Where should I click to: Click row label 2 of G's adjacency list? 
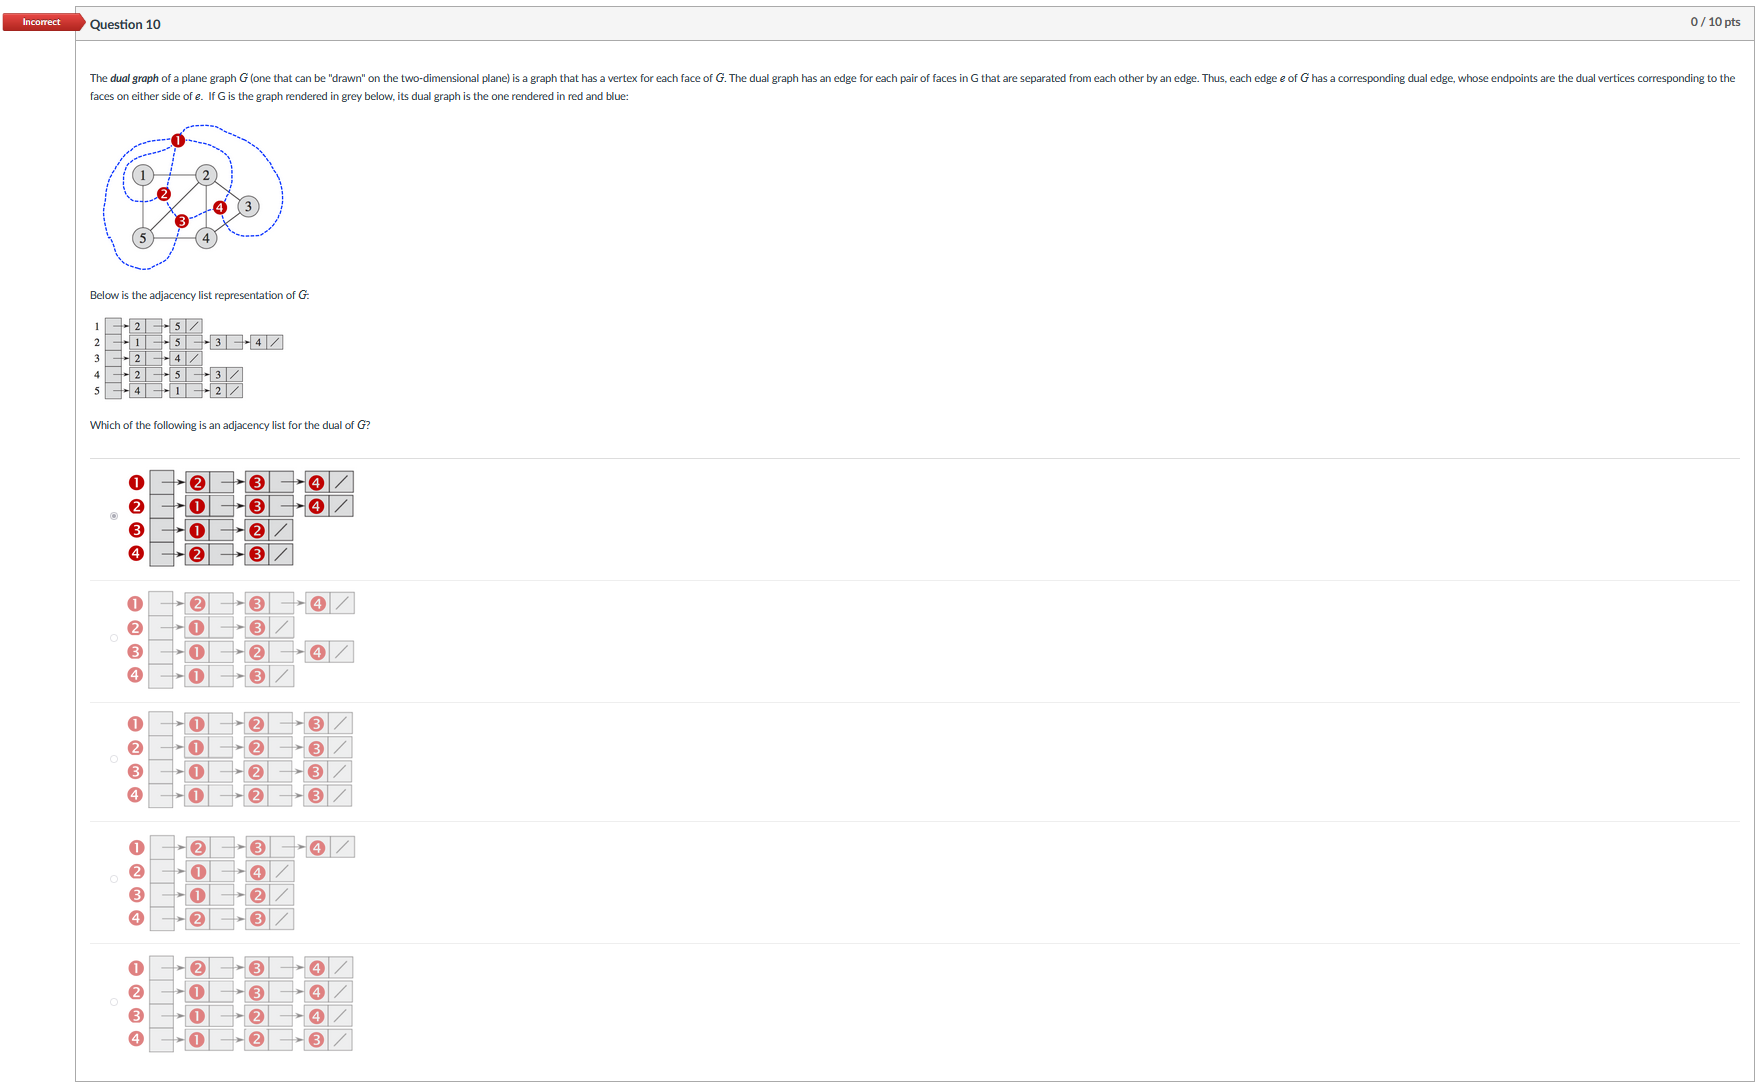click(97, 342)
